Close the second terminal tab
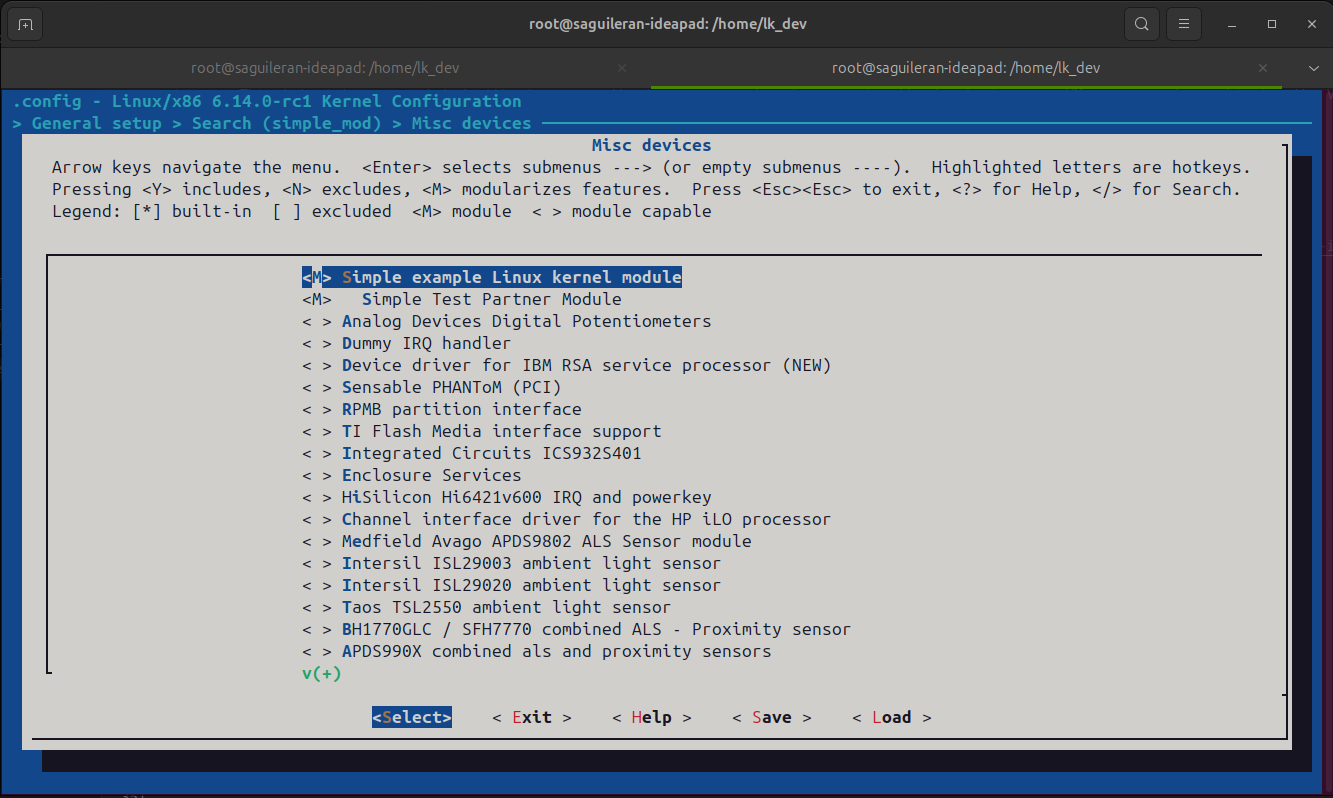This screenshot has height=798, width=1333. pyautogui.click(x=1262, y=69)
